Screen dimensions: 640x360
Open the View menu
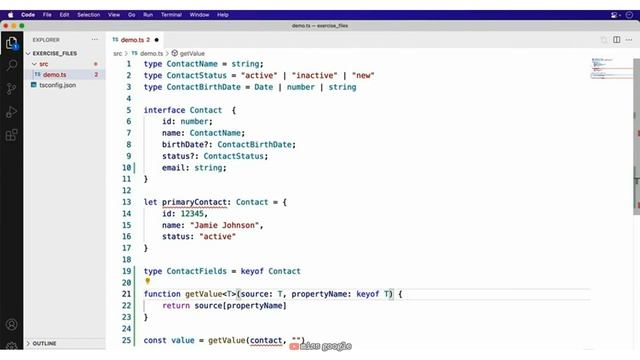click(114, 15)
